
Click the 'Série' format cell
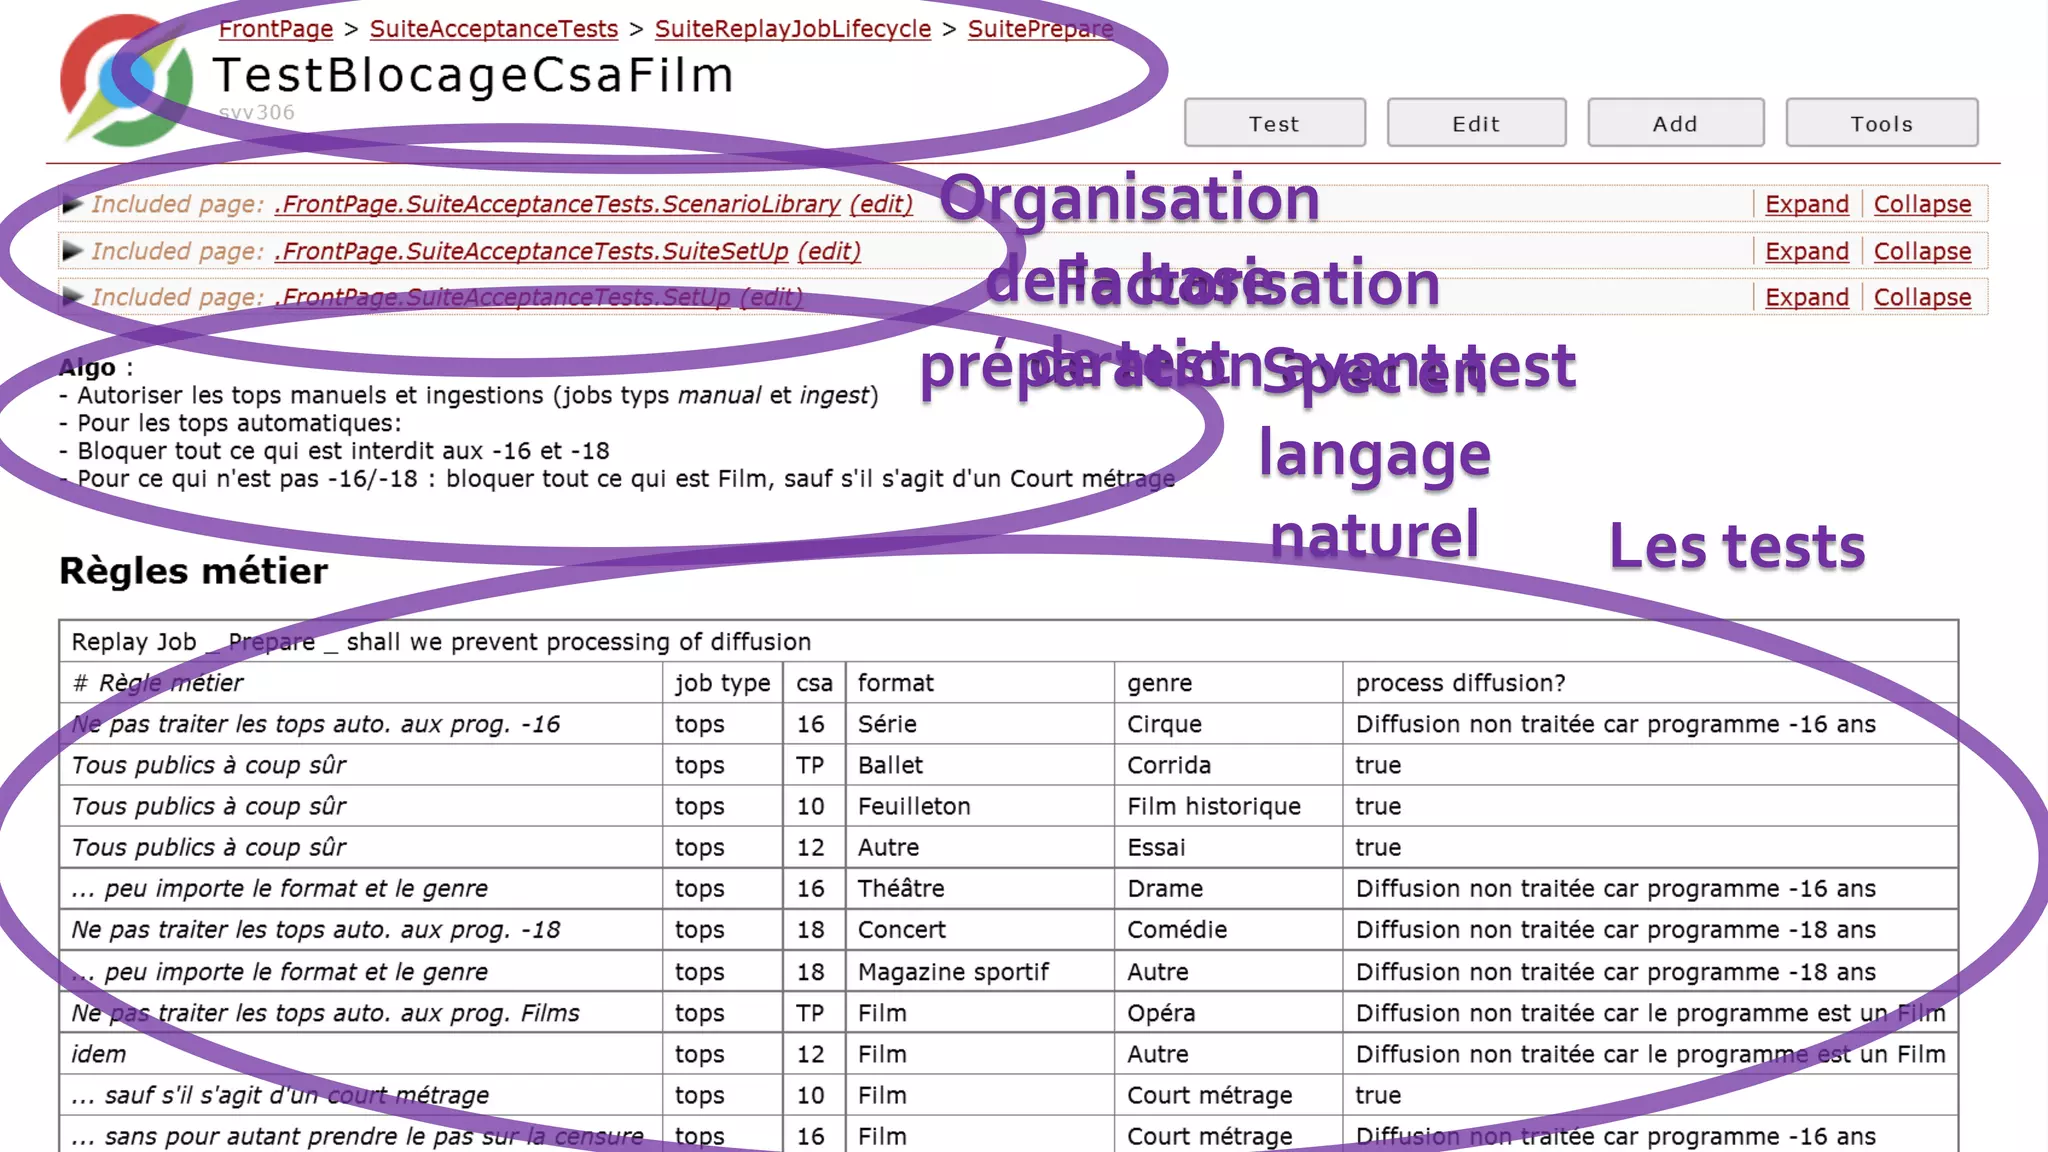980,724
